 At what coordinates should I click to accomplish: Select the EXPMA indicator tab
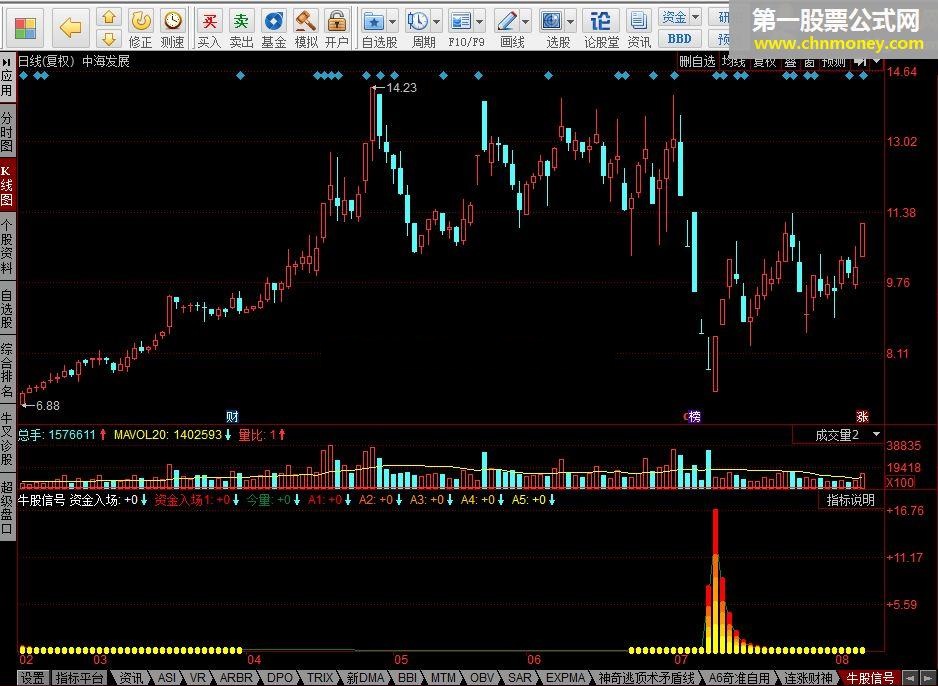click(x=565, y=678)
